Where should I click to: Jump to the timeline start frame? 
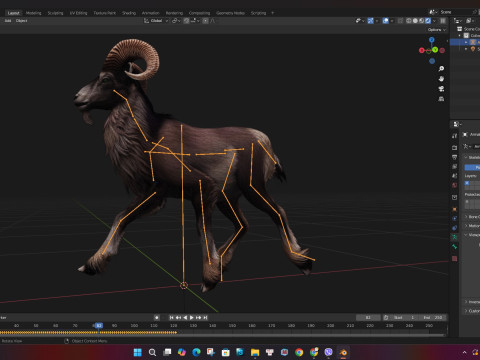171,318
